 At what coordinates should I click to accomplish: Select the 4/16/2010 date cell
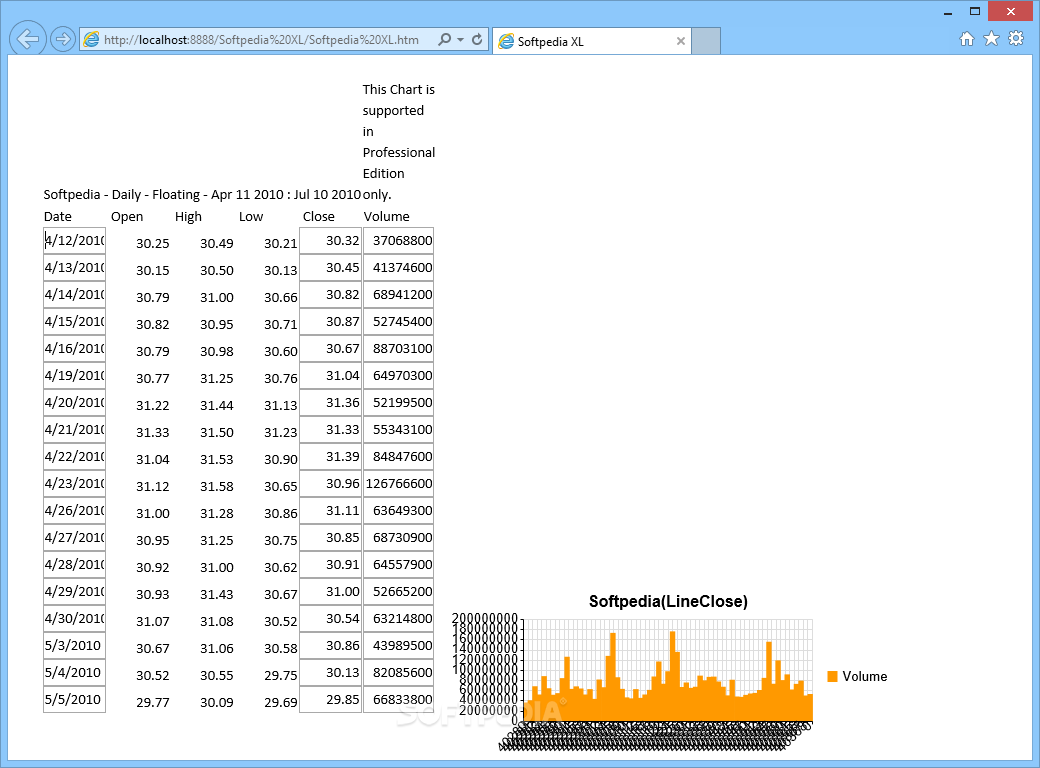74,348
